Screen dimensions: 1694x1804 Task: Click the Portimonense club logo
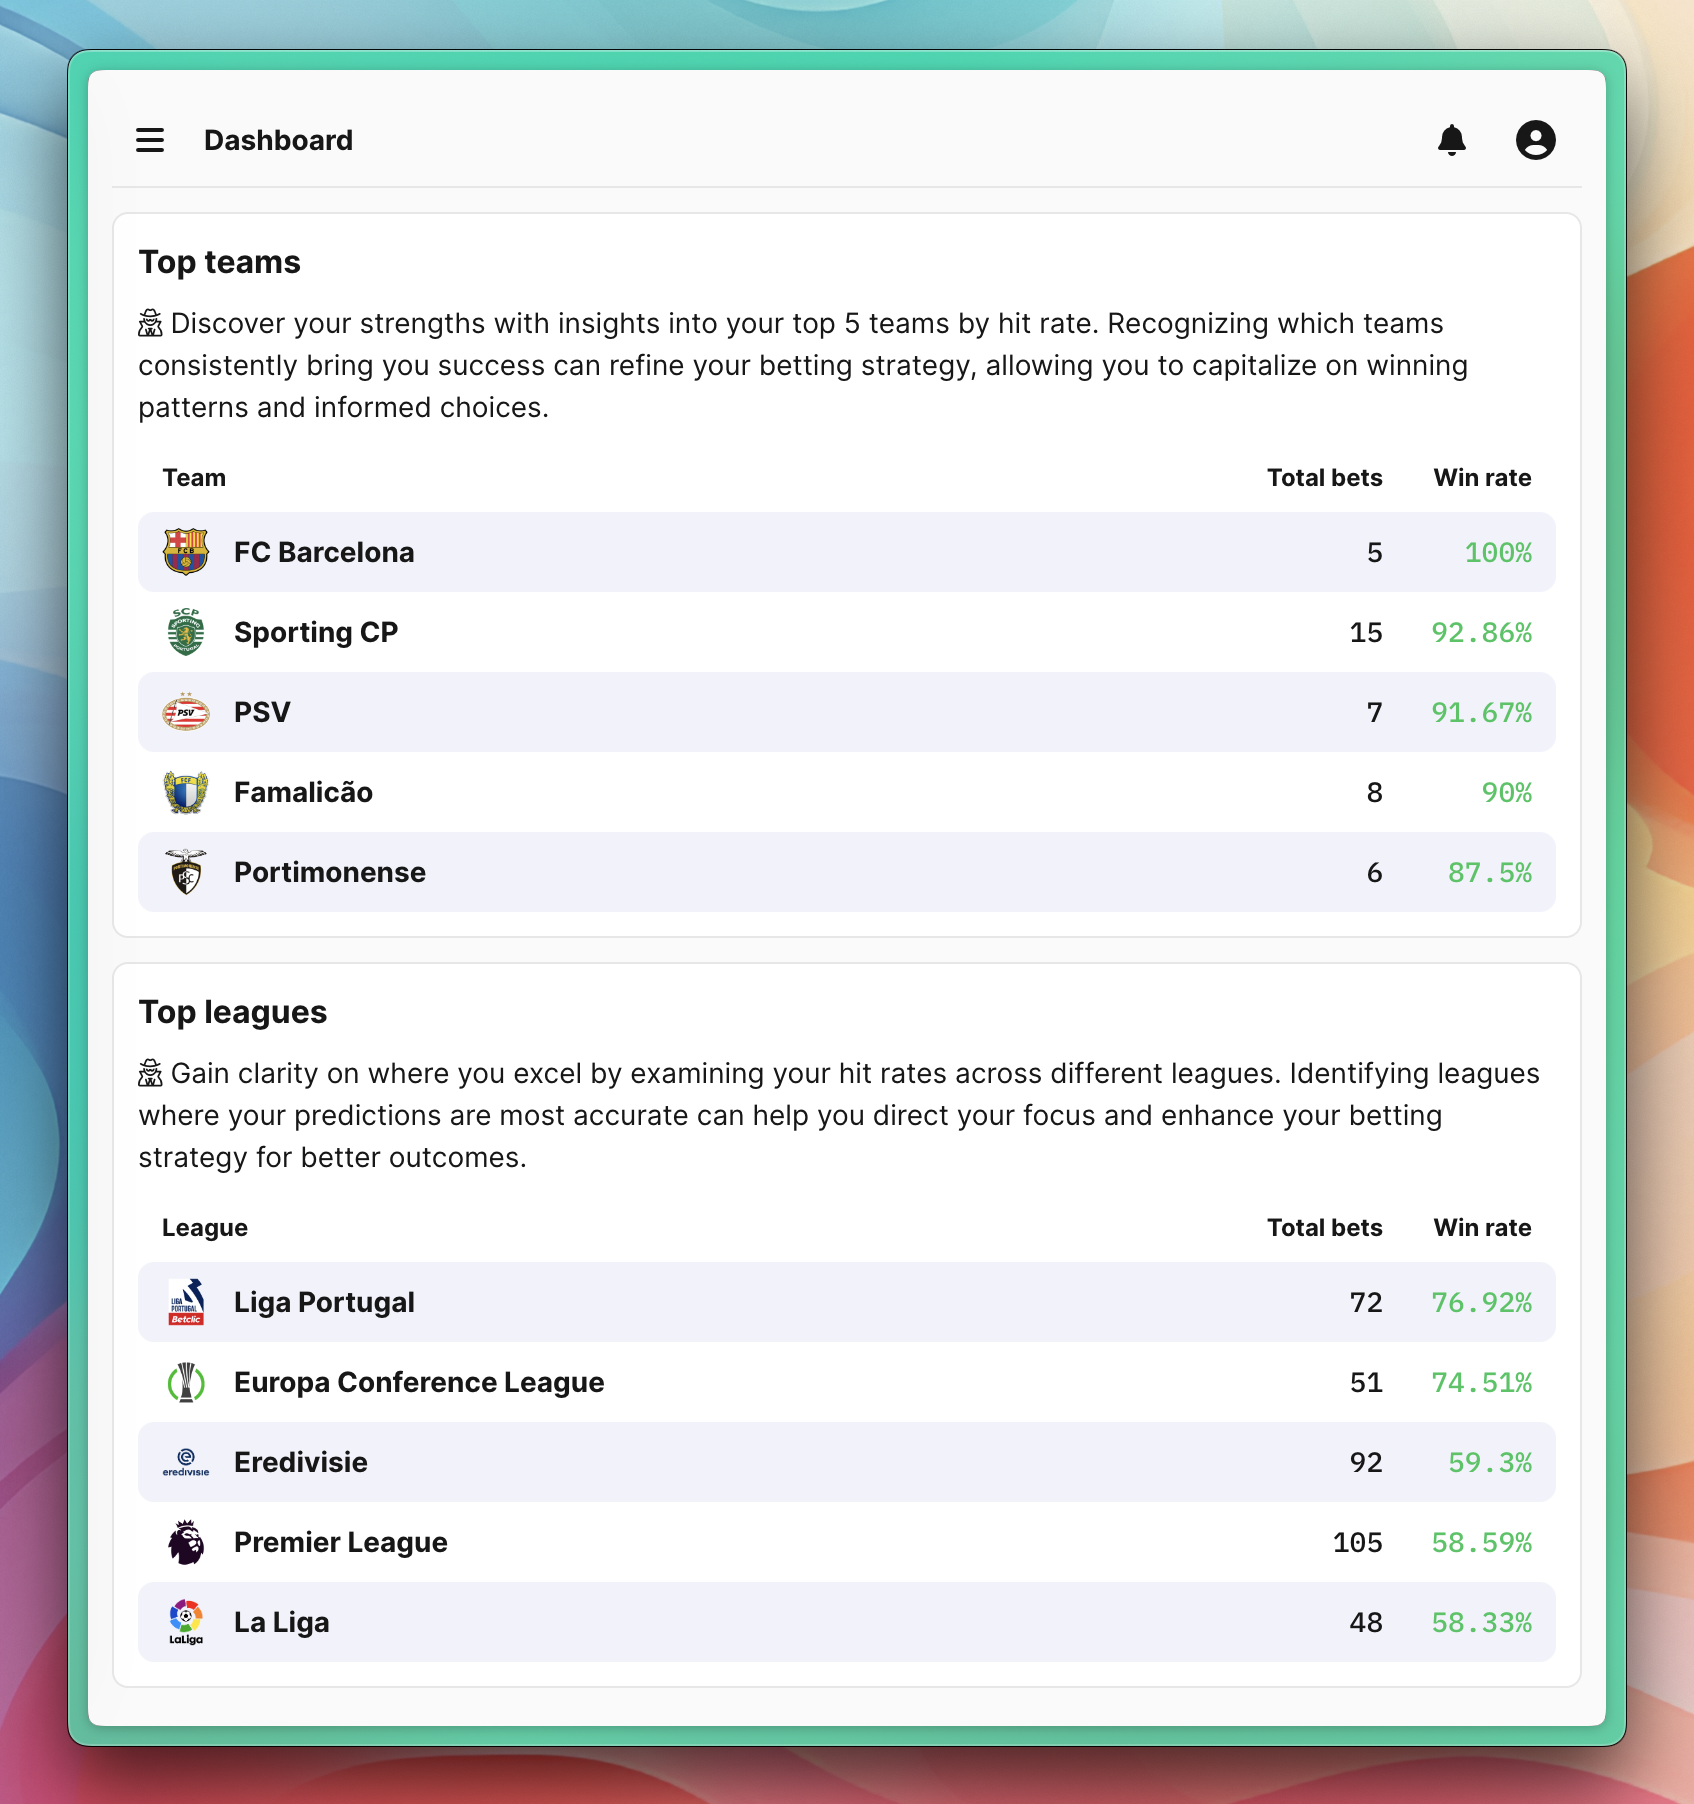(186, 872)
